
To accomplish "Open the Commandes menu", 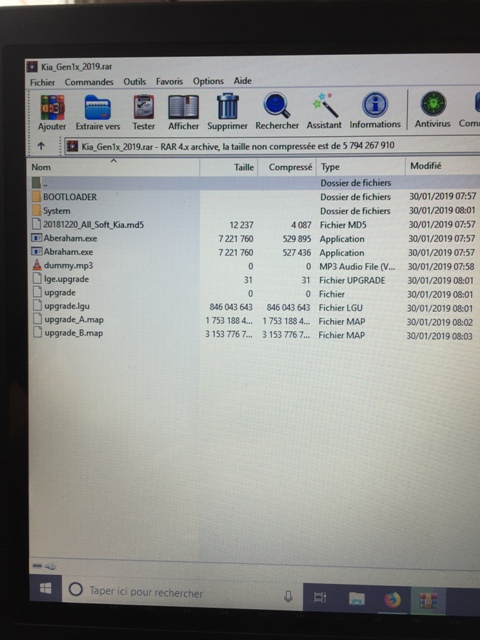I will 89,82.
